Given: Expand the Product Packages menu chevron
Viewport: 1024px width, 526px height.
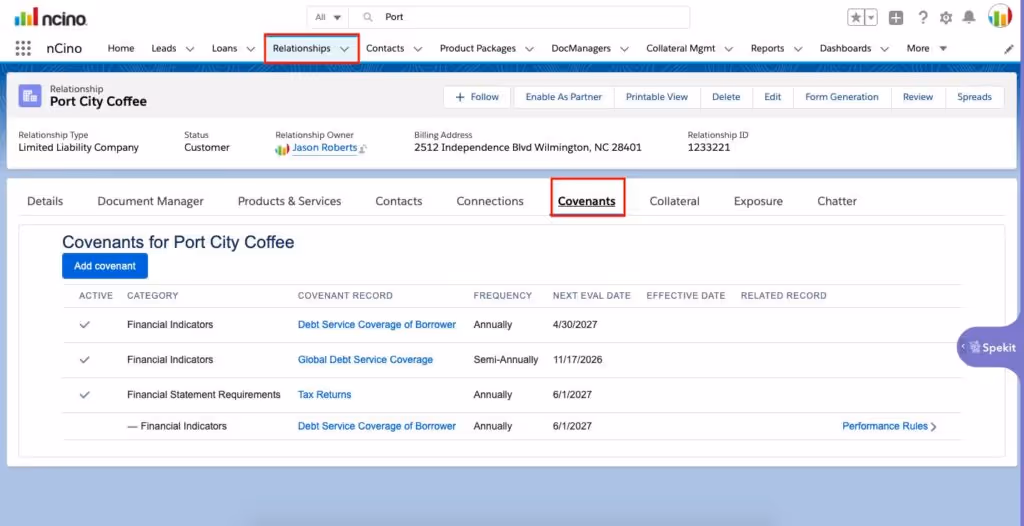Looking at the screenshot, I should coord(530,49).
